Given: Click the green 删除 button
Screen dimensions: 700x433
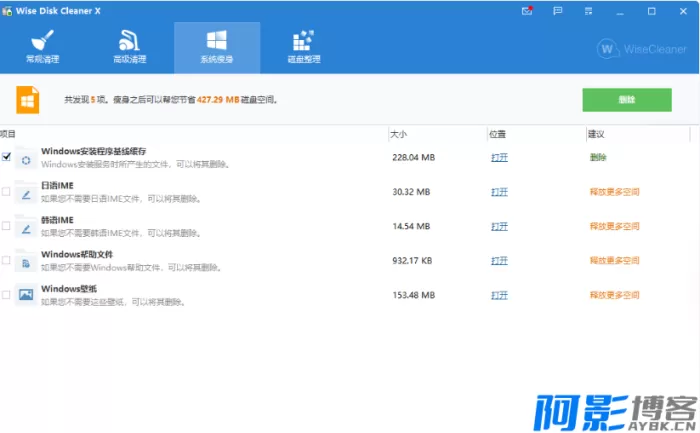Looking at the screenshot, I should (x=627, y=100).
